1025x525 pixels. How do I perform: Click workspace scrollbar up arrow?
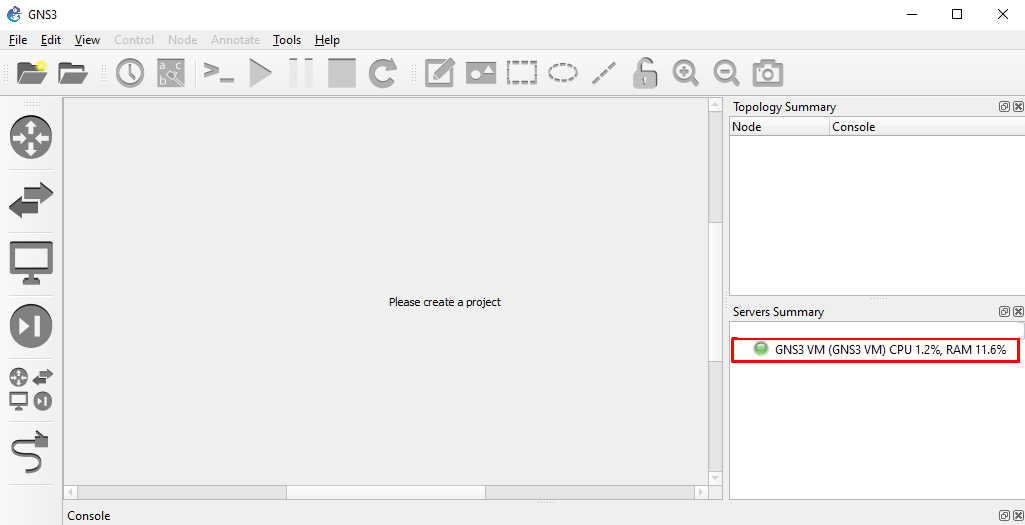tap(715, 105)
